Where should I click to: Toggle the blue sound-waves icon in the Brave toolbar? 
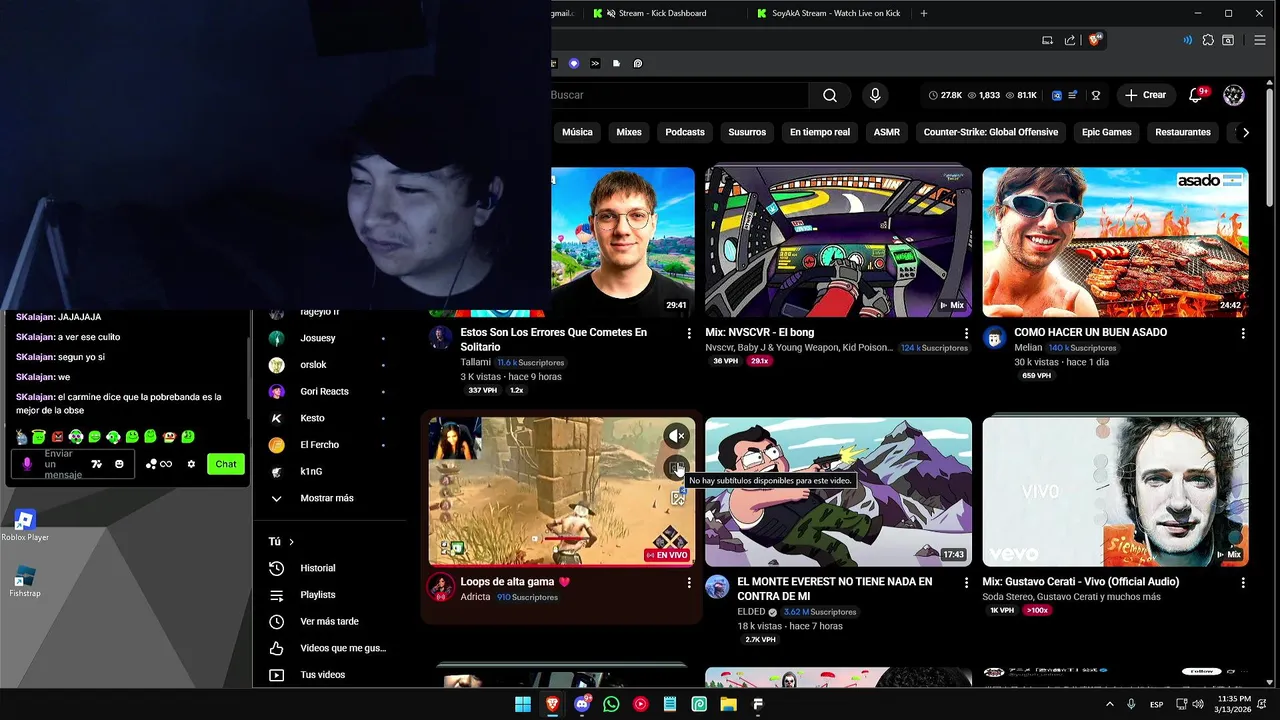[x=1187, y=40]
